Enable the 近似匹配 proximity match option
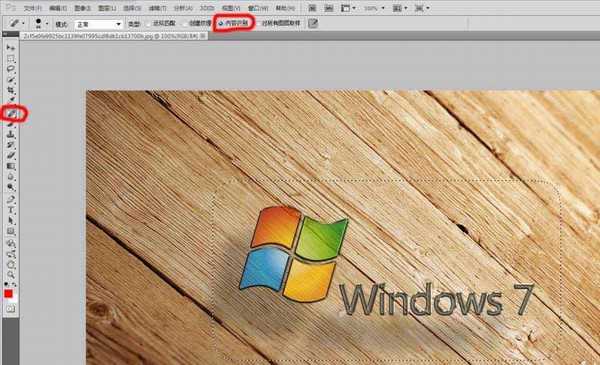This screenshot has height=365, width=600. point(161,23)
